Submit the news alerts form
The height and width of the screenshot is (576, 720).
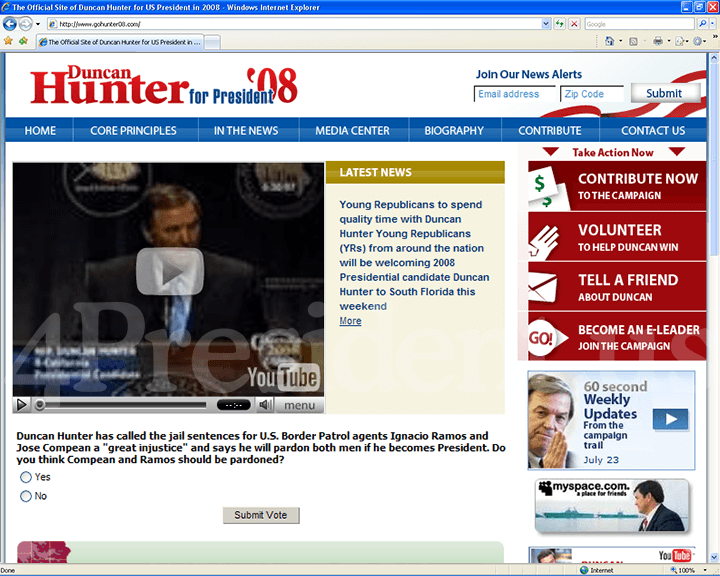665,93
